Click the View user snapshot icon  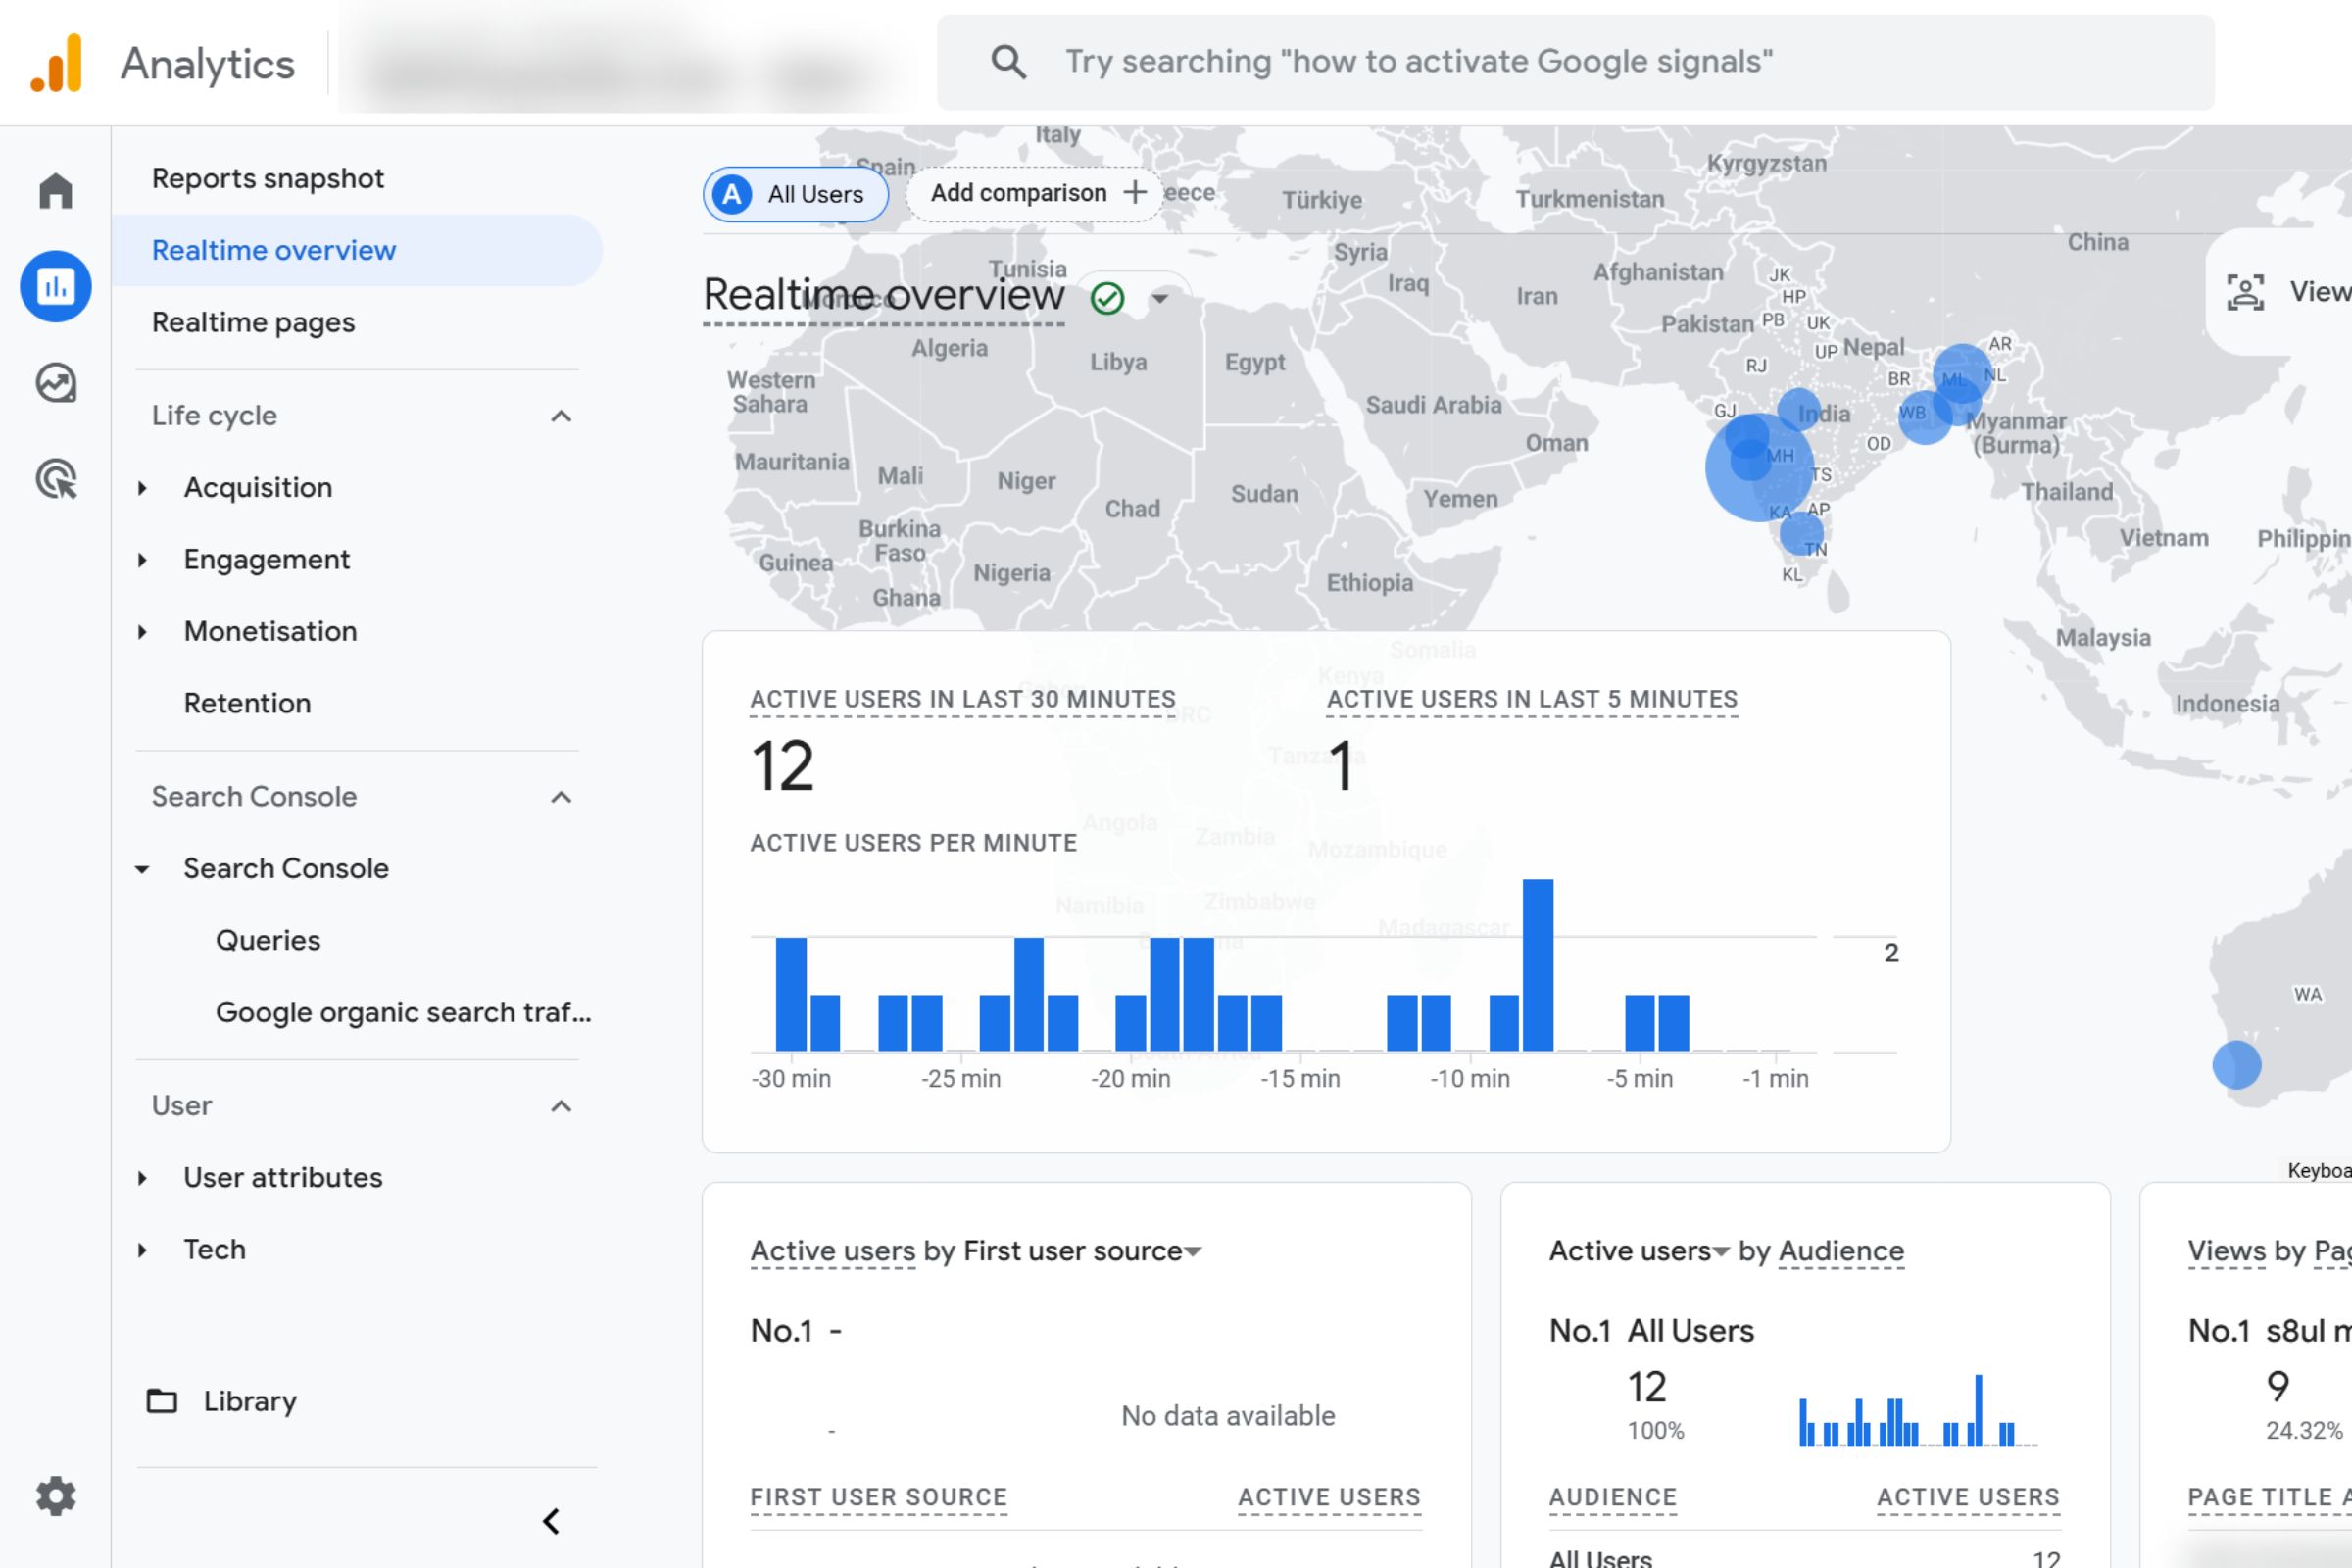[x=2245, y=292]
